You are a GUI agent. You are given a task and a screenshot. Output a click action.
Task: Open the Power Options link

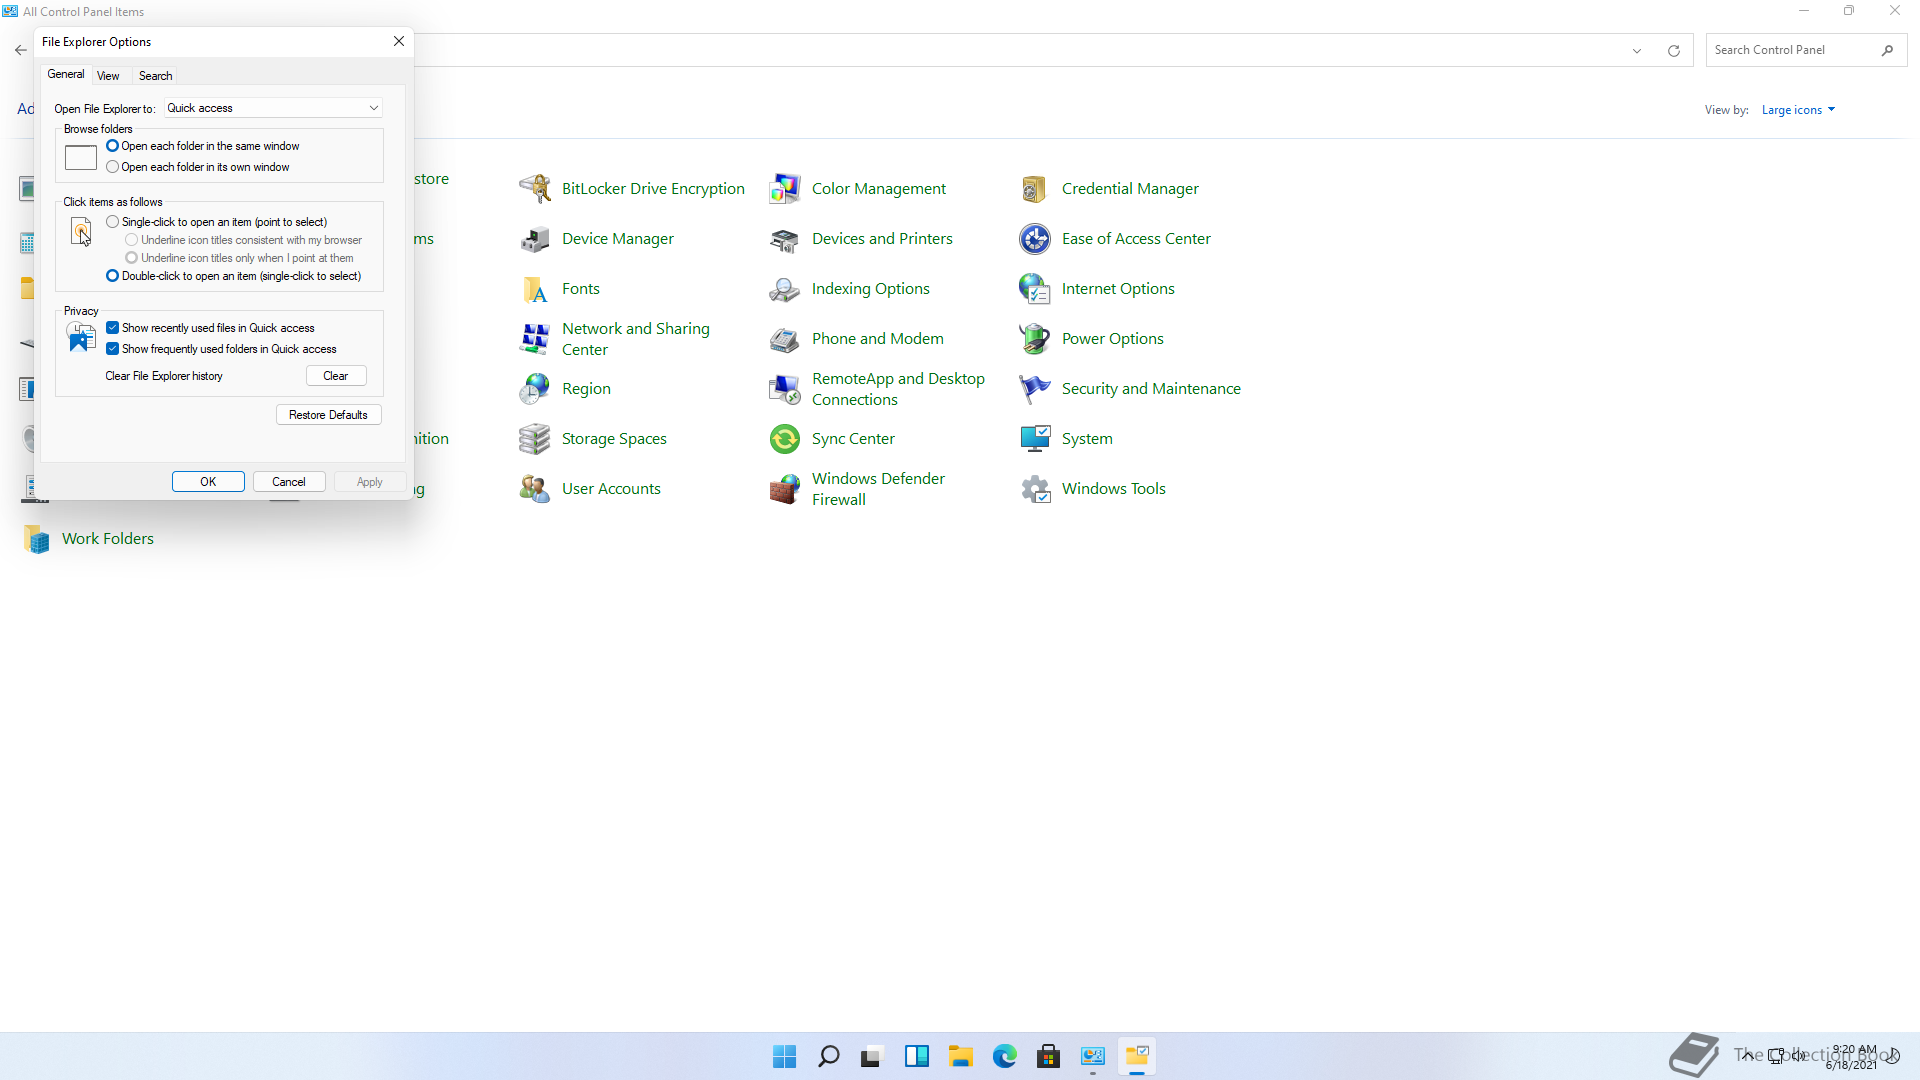[x=1112, y=338]
